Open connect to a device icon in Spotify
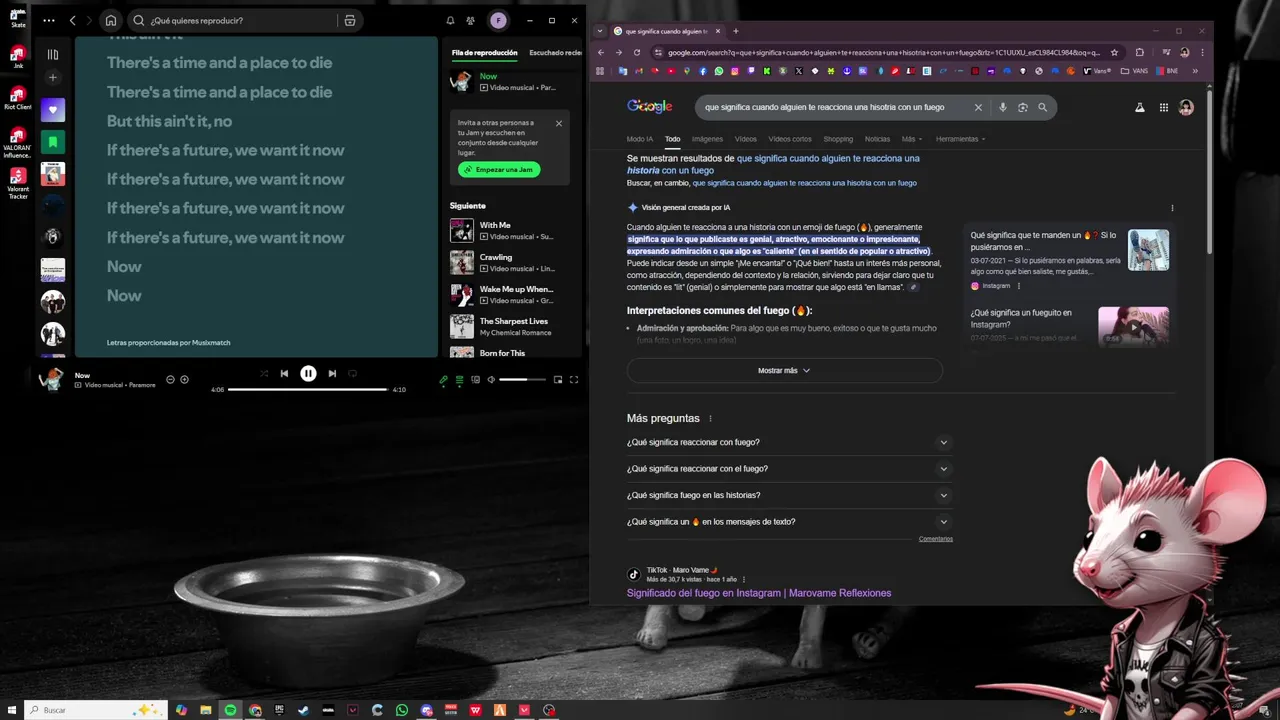Viewport: 1280px width, 720px height. (475, 380)
